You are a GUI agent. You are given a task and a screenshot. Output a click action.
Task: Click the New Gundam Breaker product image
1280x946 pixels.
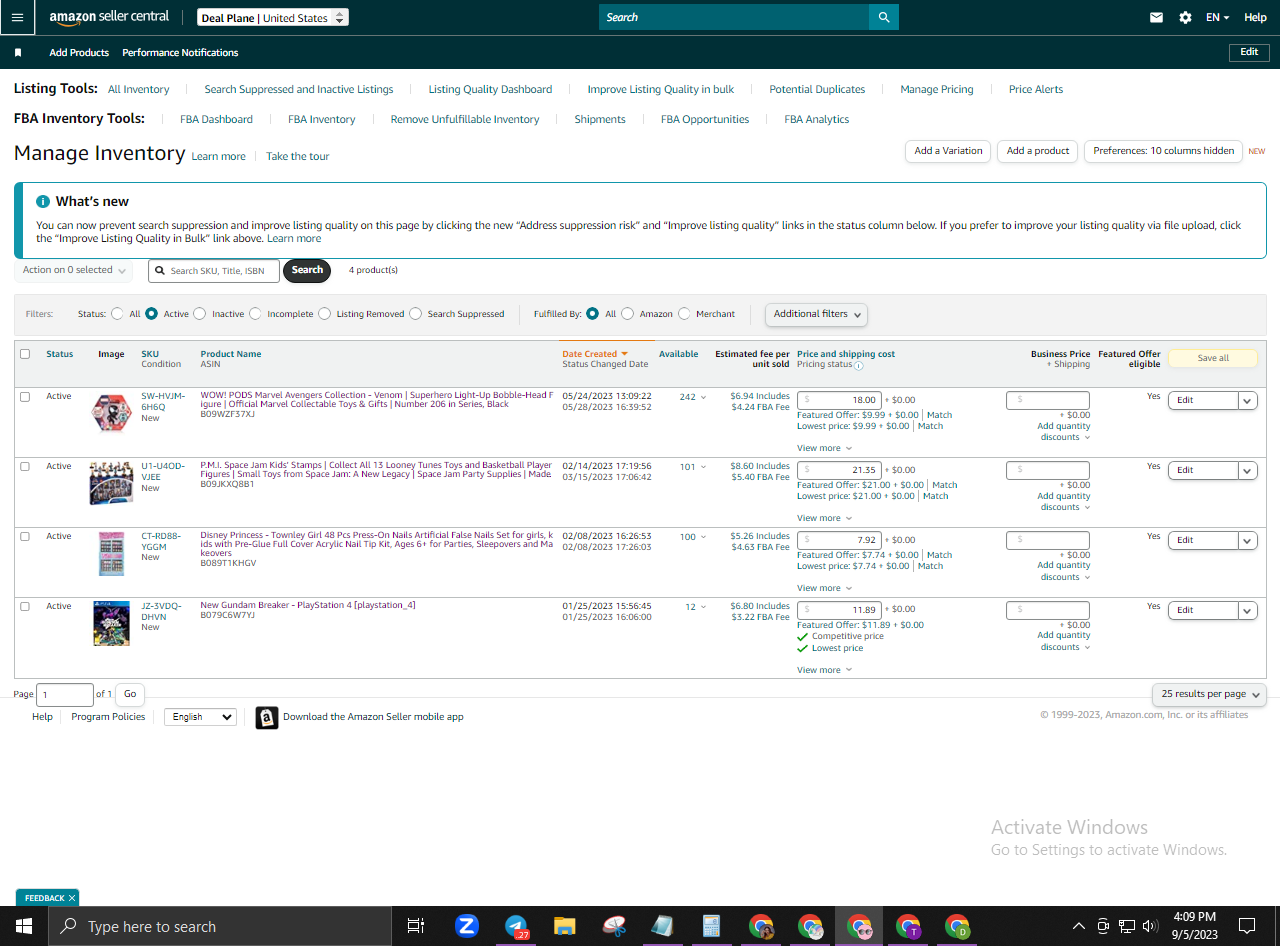click(111, 623)
